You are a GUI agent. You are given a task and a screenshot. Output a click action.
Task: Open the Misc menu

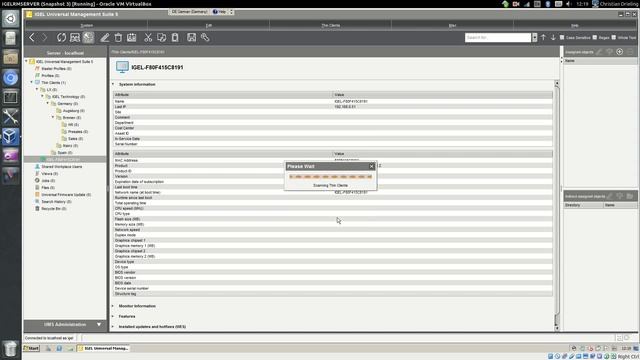[x=452, y=25]
